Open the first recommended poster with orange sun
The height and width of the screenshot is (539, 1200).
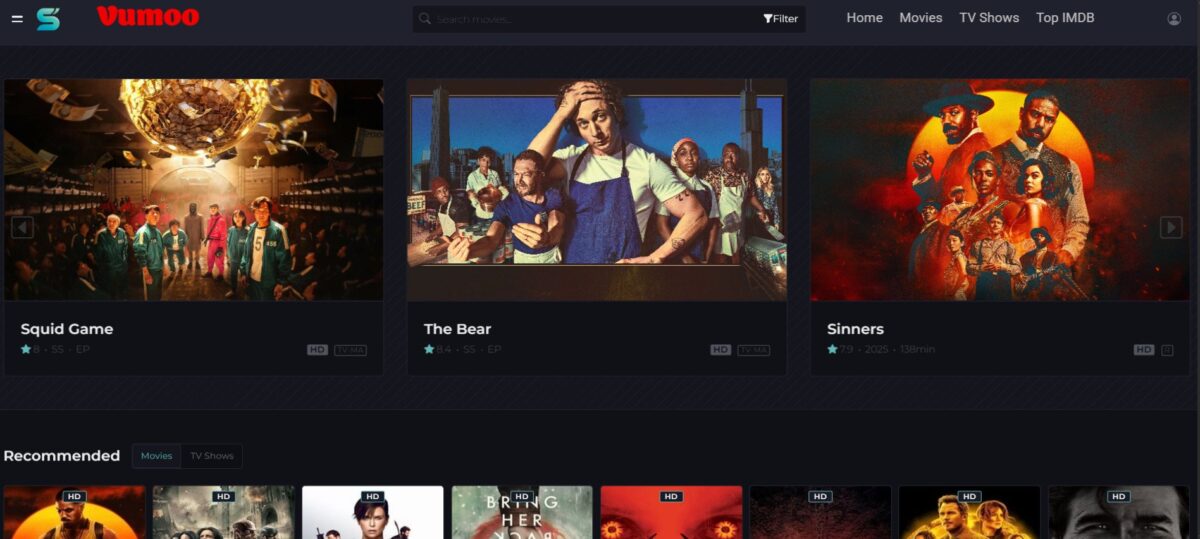point(74,512)
